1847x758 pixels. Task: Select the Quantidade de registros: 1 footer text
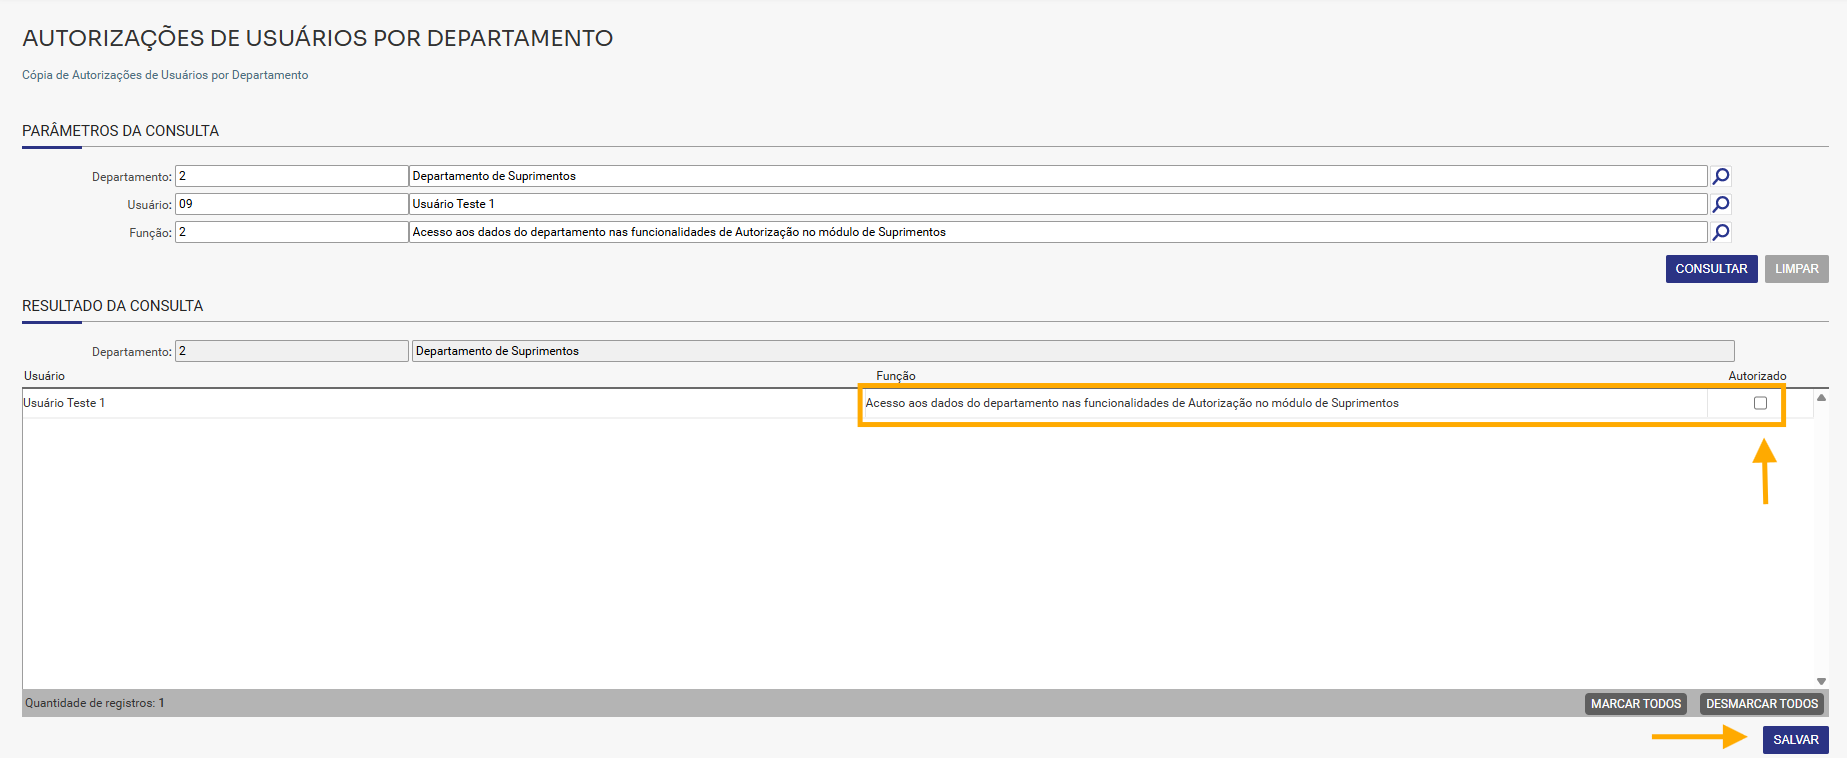[95, 703]
